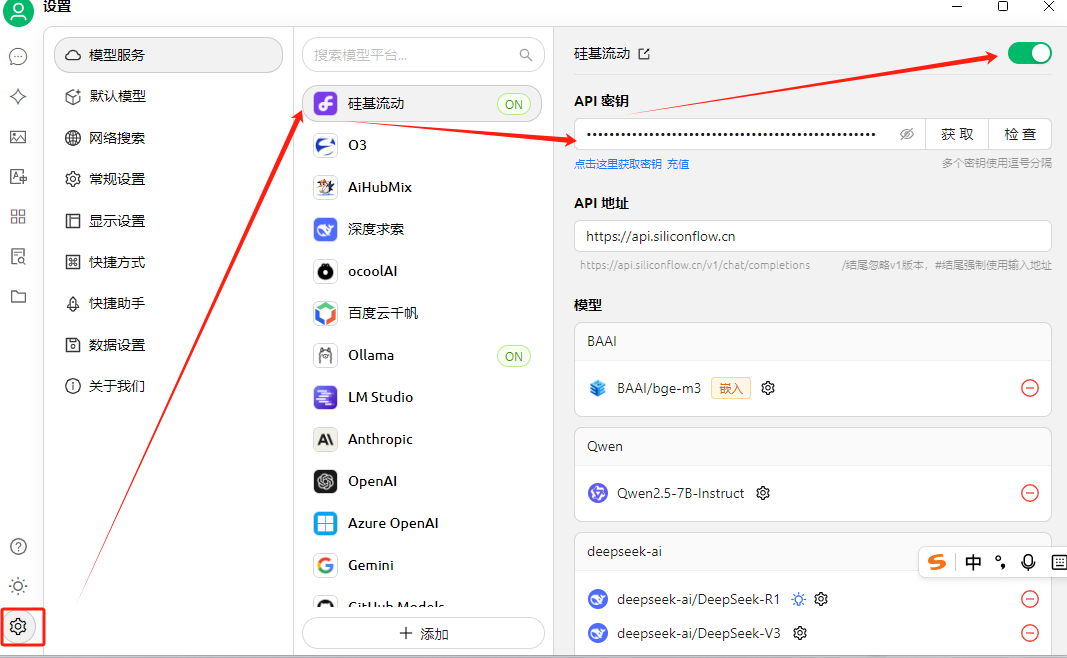Click 添加 to add a provider
The image size is (1067, 658).
click(423, 634)
